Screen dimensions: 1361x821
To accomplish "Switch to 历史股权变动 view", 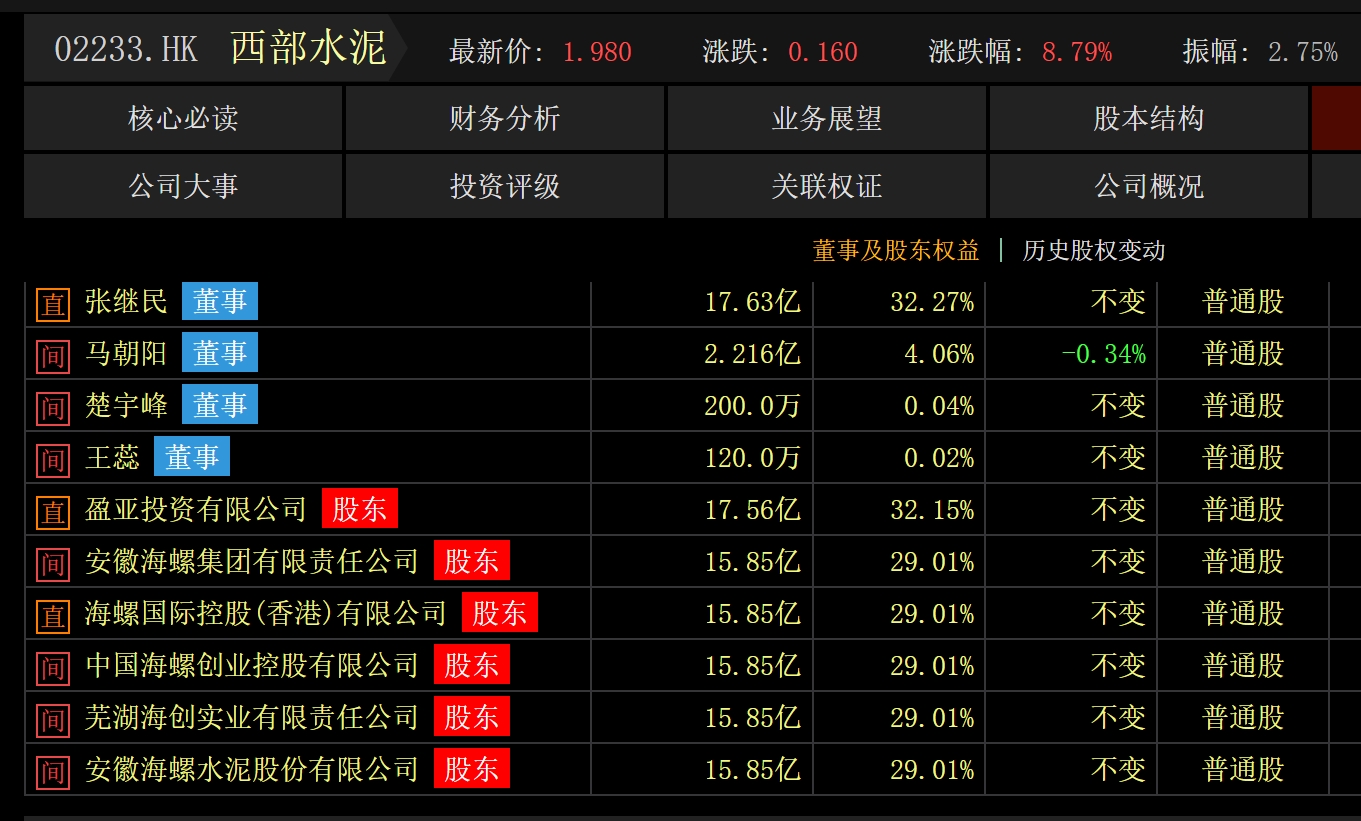I will 1094,251.
